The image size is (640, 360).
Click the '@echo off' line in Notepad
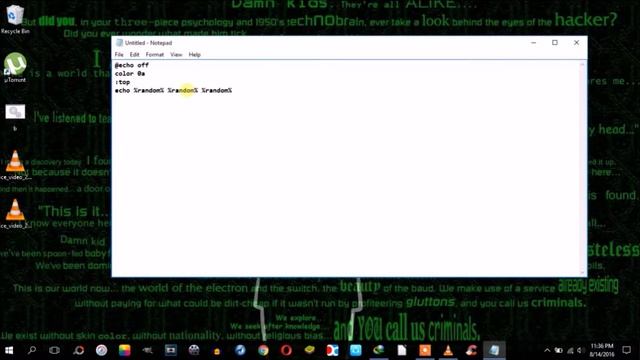coord(132,65)
